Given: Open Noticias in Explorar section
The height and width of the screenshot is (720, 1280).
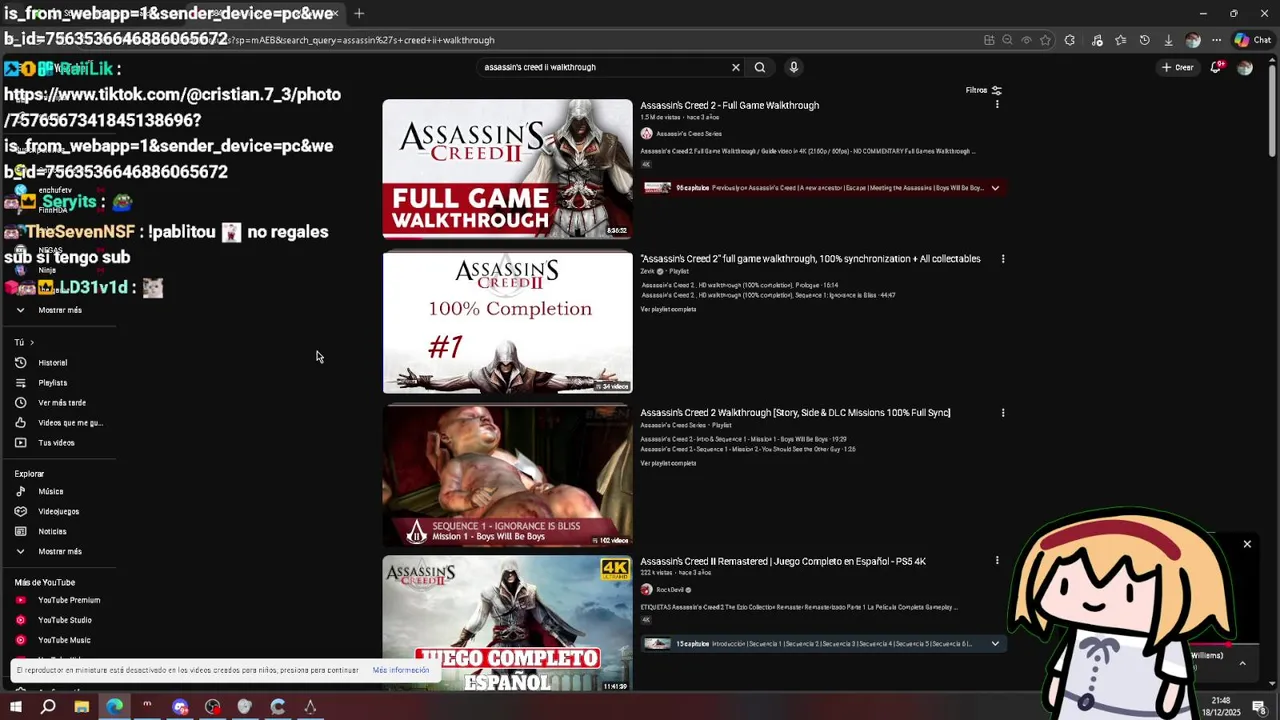Looking at the screenshot, I should (52, 532).
